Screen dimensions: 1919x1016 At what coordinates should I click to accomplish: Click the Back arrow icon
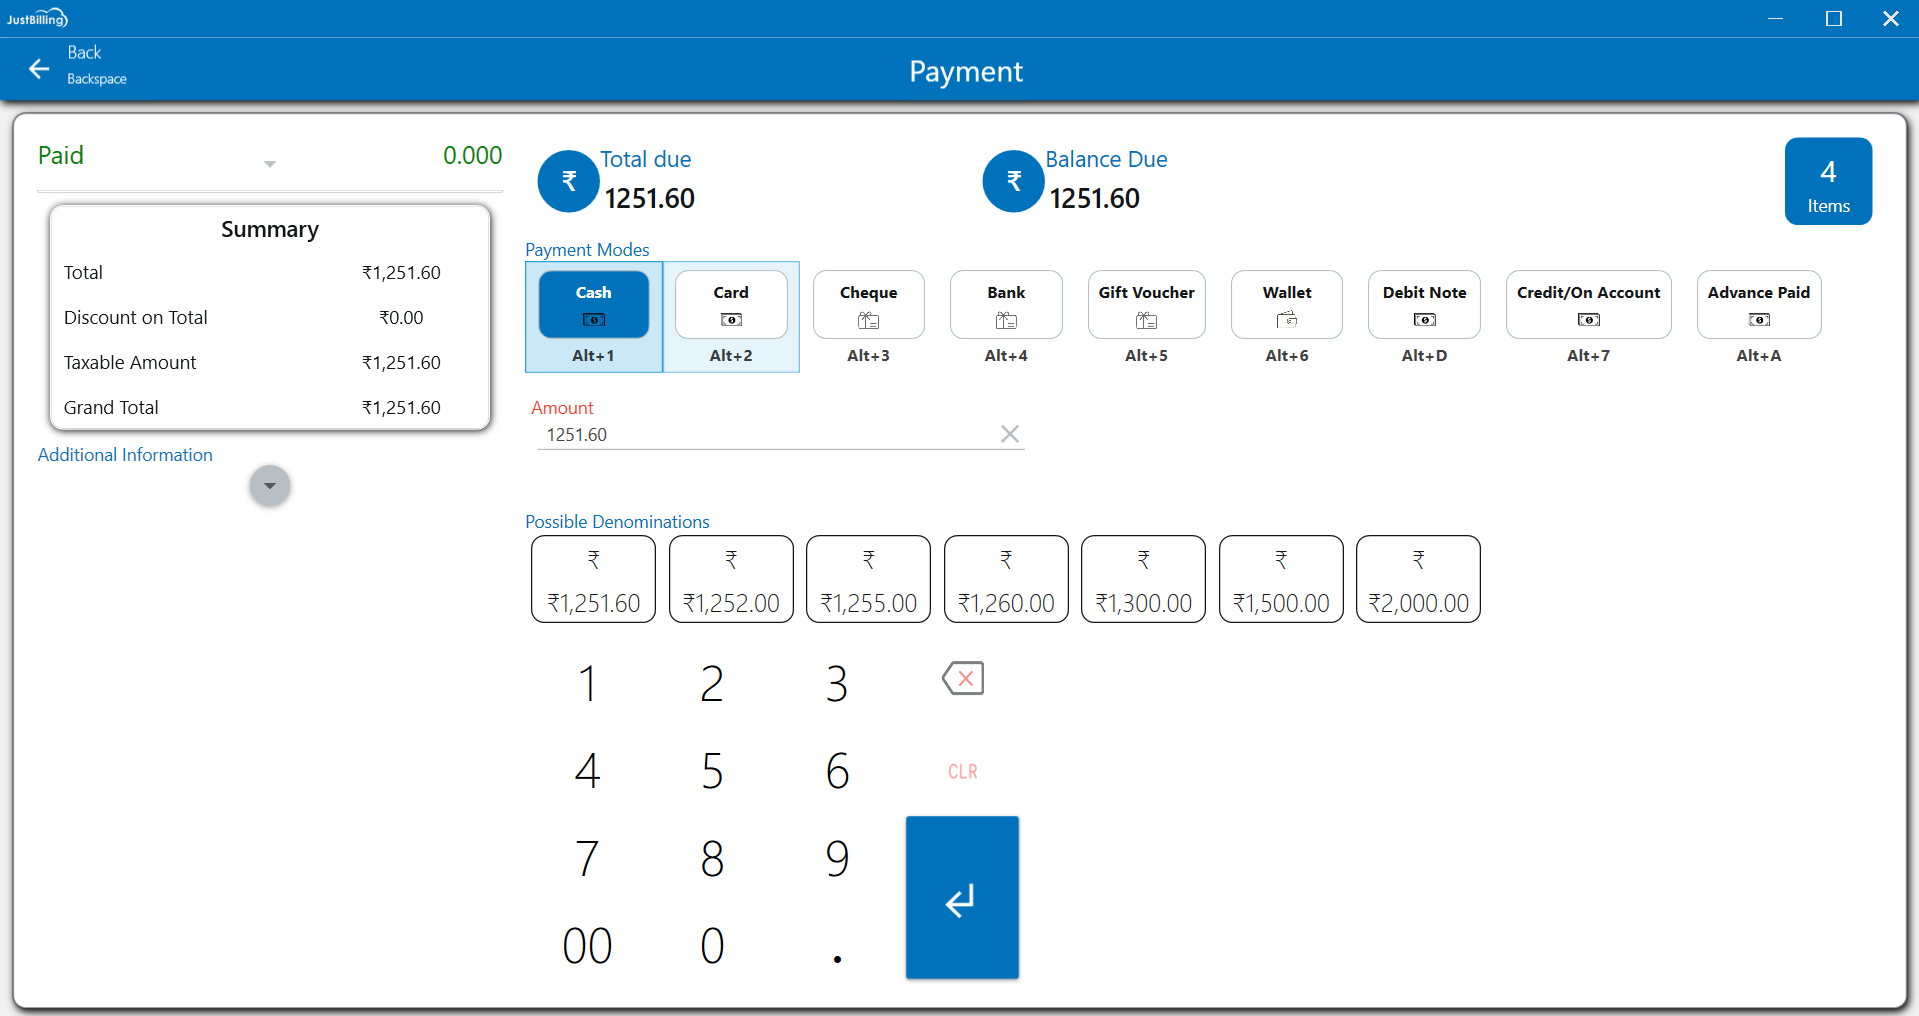point(39,68)
